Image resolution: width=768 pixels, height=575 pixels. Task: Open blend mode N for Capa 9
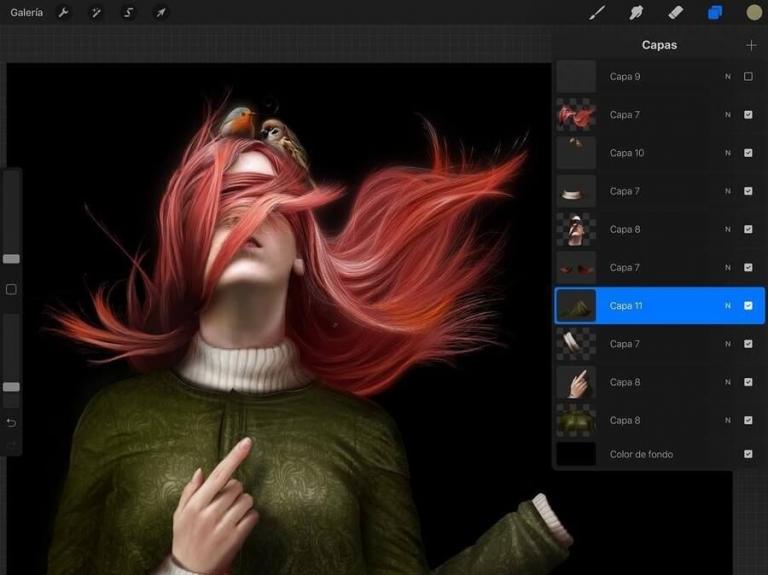[x=728, y=76]
